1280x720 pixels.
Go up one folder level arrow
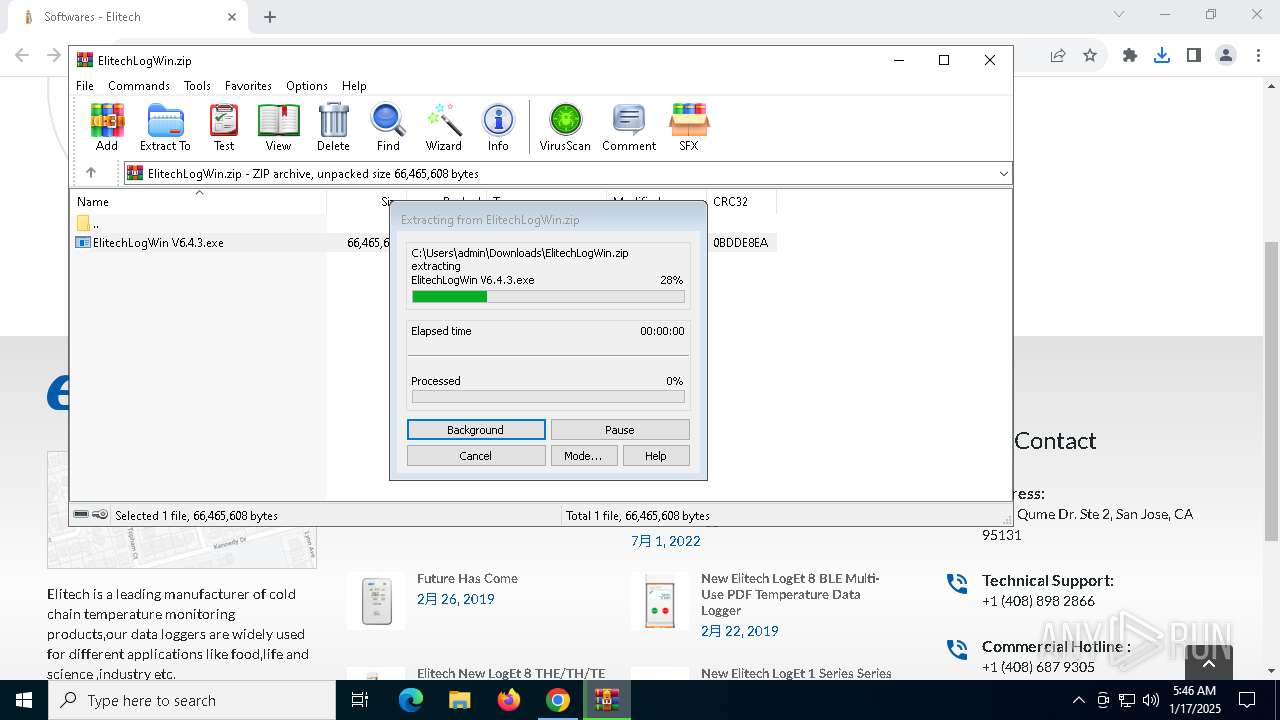point(91,173)
